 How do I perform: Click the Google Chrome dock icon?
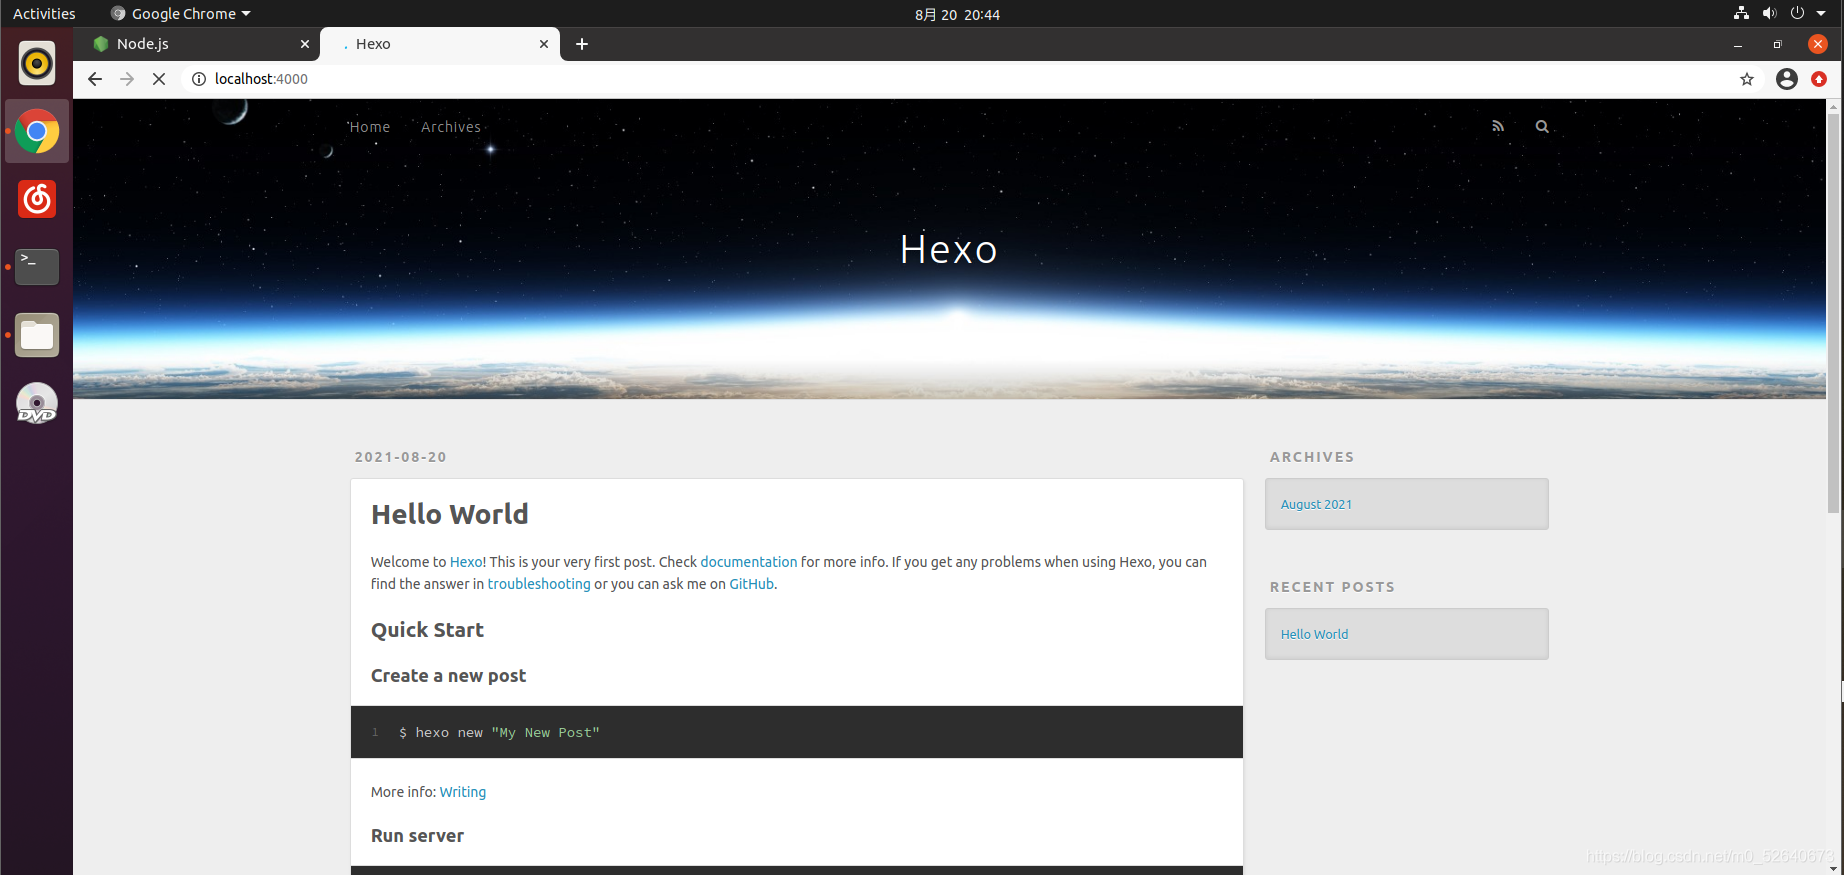(37, 131)
